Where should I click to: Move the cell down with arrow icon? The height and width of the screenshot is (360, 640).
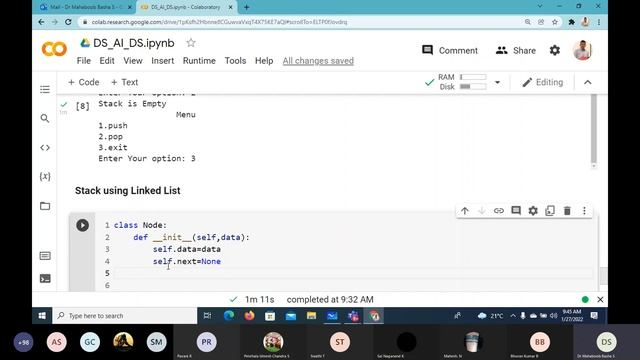tap(482, 211)
